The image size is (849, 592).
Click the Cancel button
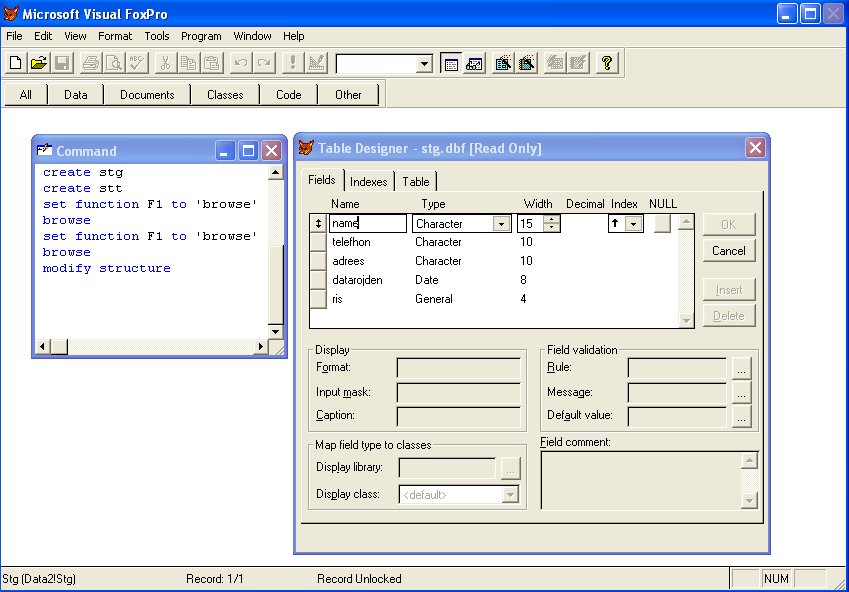[x=729, y=251]
